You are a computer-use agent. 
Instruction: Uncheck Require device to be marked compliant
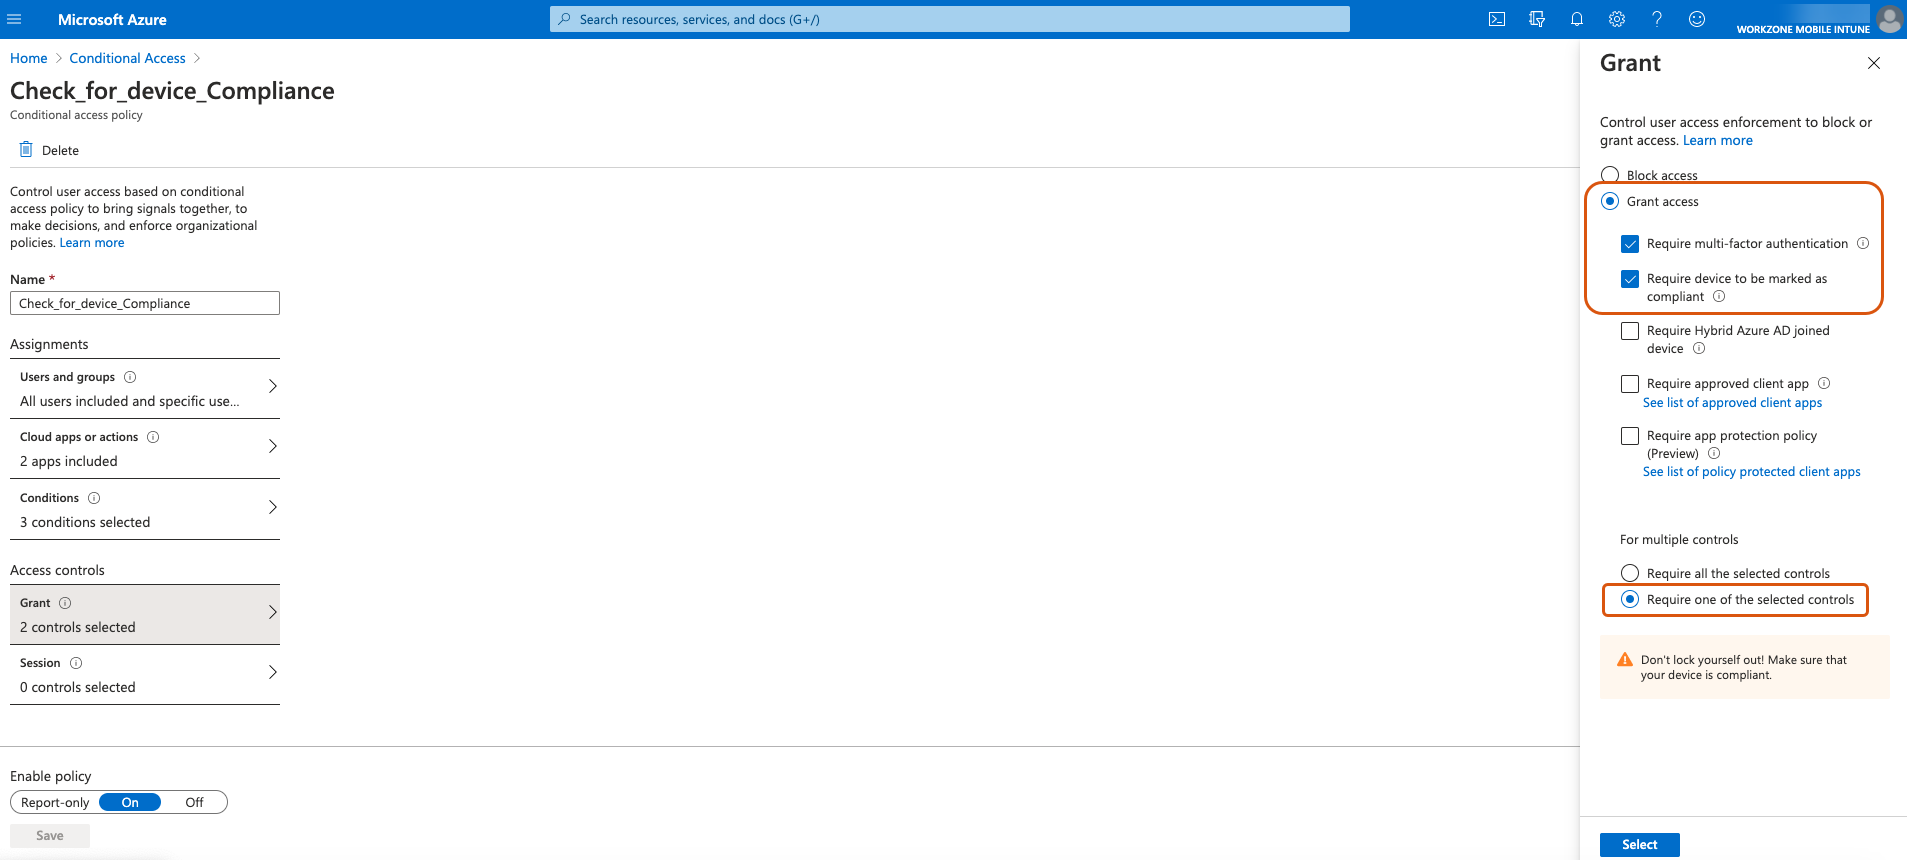(1630, 279)
